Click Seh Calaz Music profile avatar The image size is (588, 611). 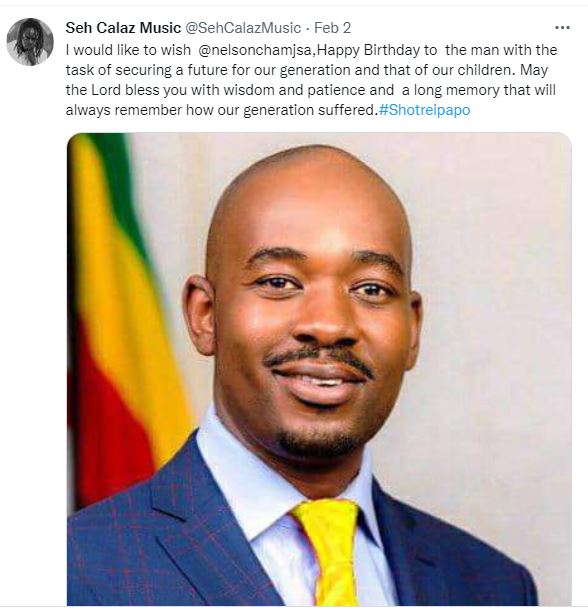click(x=30, y=42)
